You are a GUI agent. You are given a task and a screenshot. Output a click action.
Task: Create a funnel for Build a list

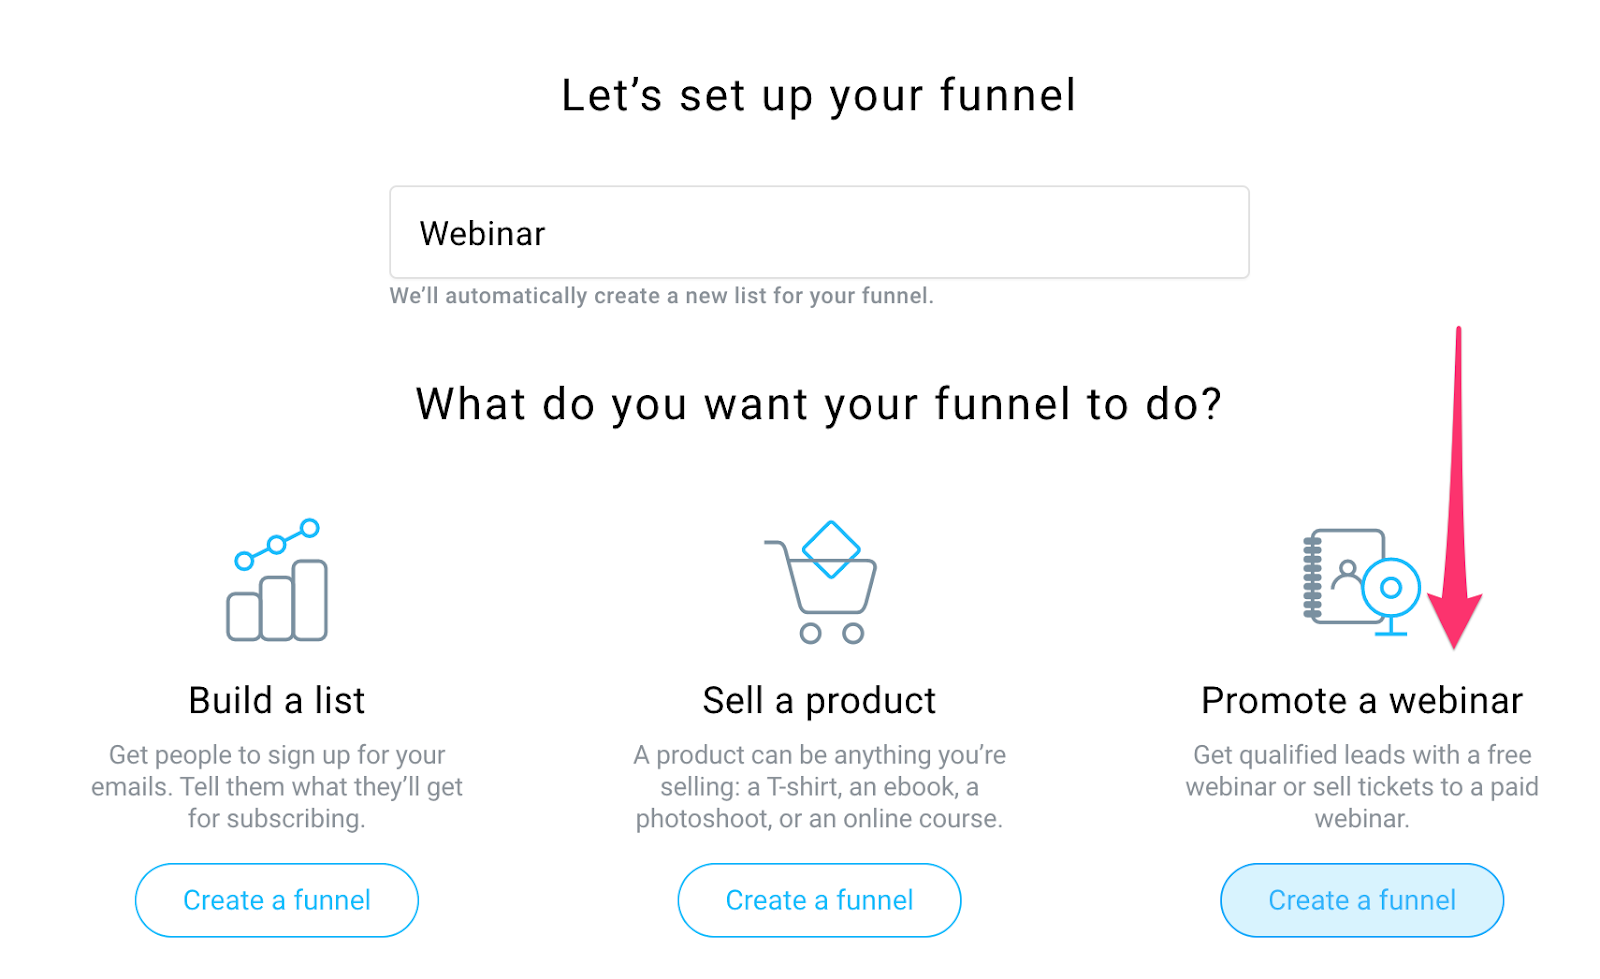[277, 900]
